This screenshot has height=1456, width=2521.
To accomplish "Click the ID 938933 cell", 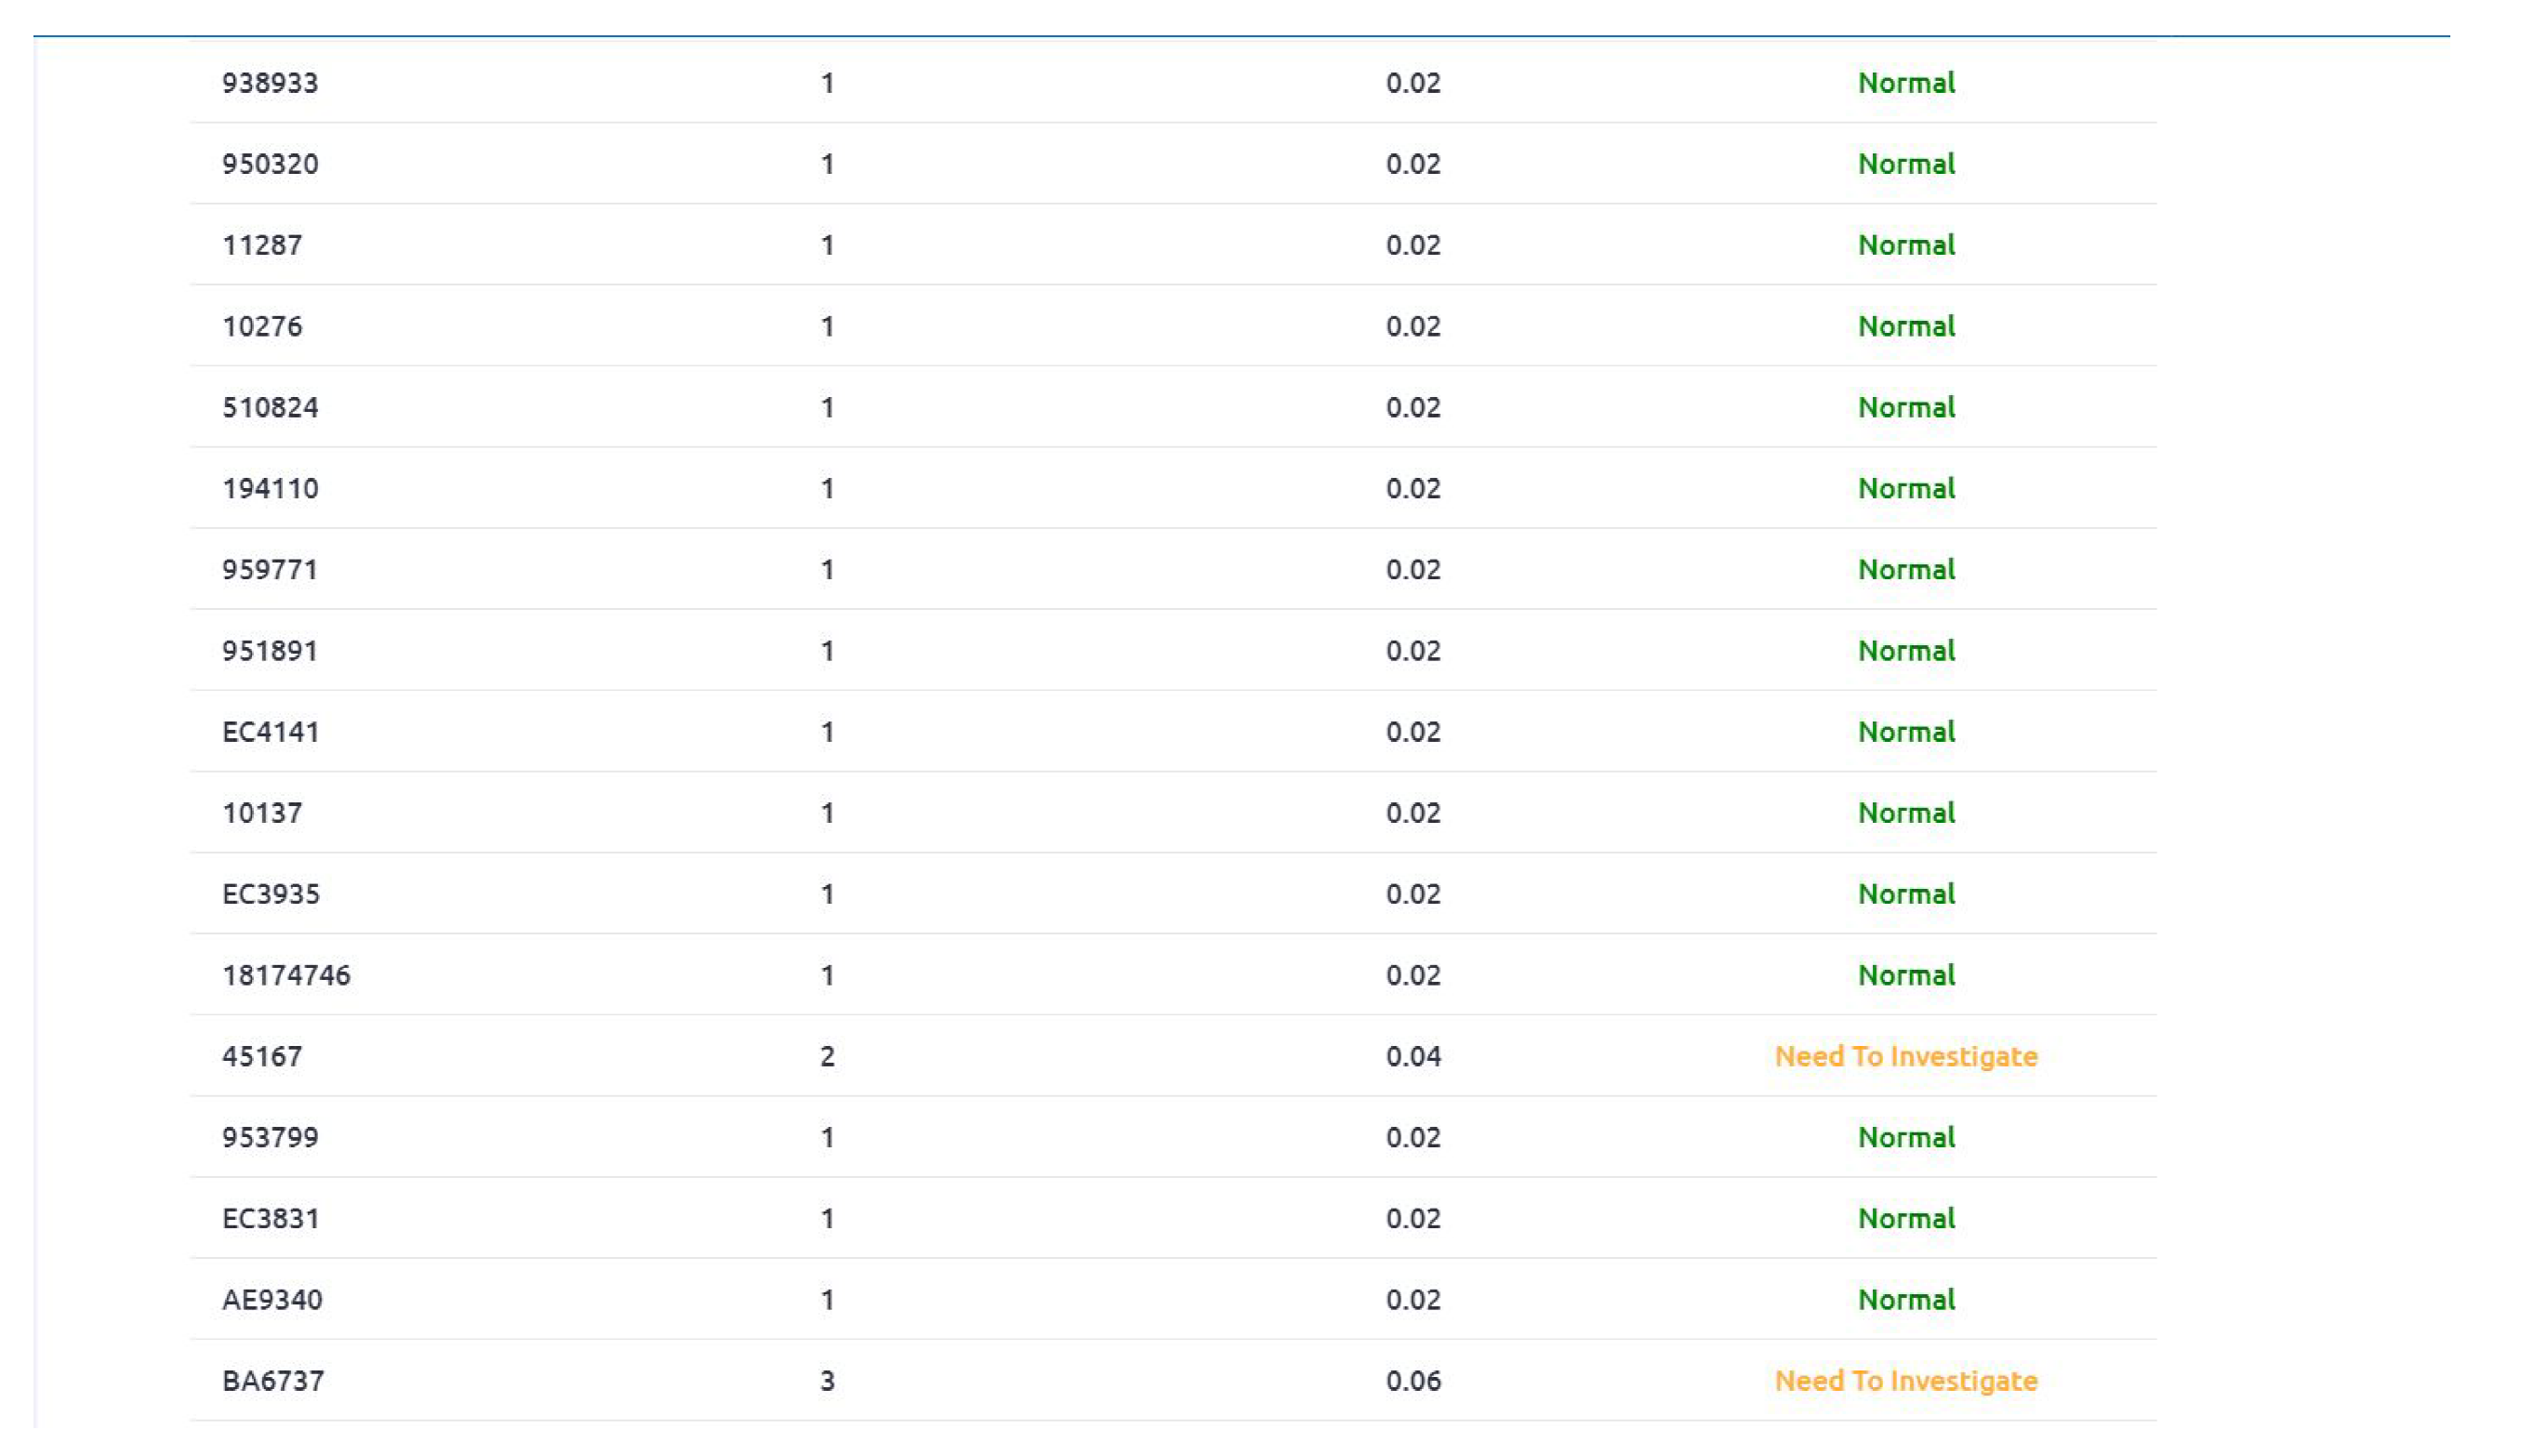I will point(270,83).
